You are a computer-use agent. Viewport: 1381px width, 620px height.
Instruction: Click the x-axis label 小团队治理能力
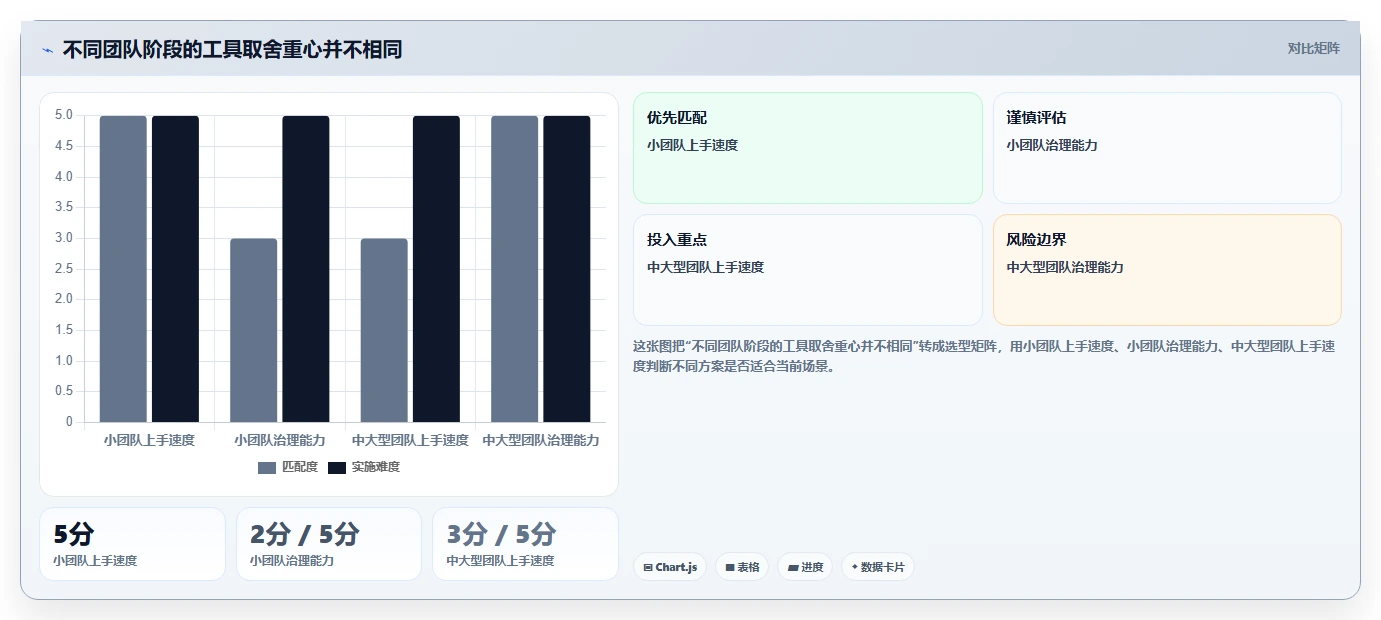tap(280, 440)
